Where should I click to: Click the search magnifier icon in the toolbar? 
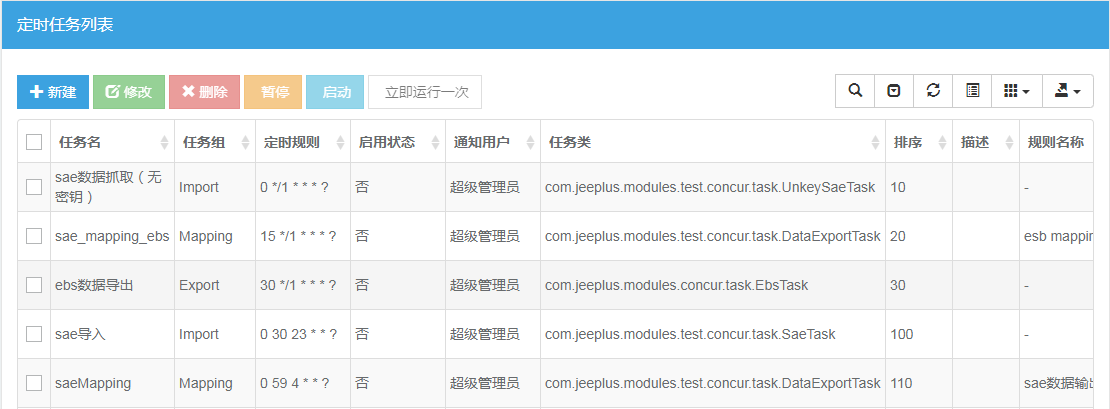pos(855,91)
